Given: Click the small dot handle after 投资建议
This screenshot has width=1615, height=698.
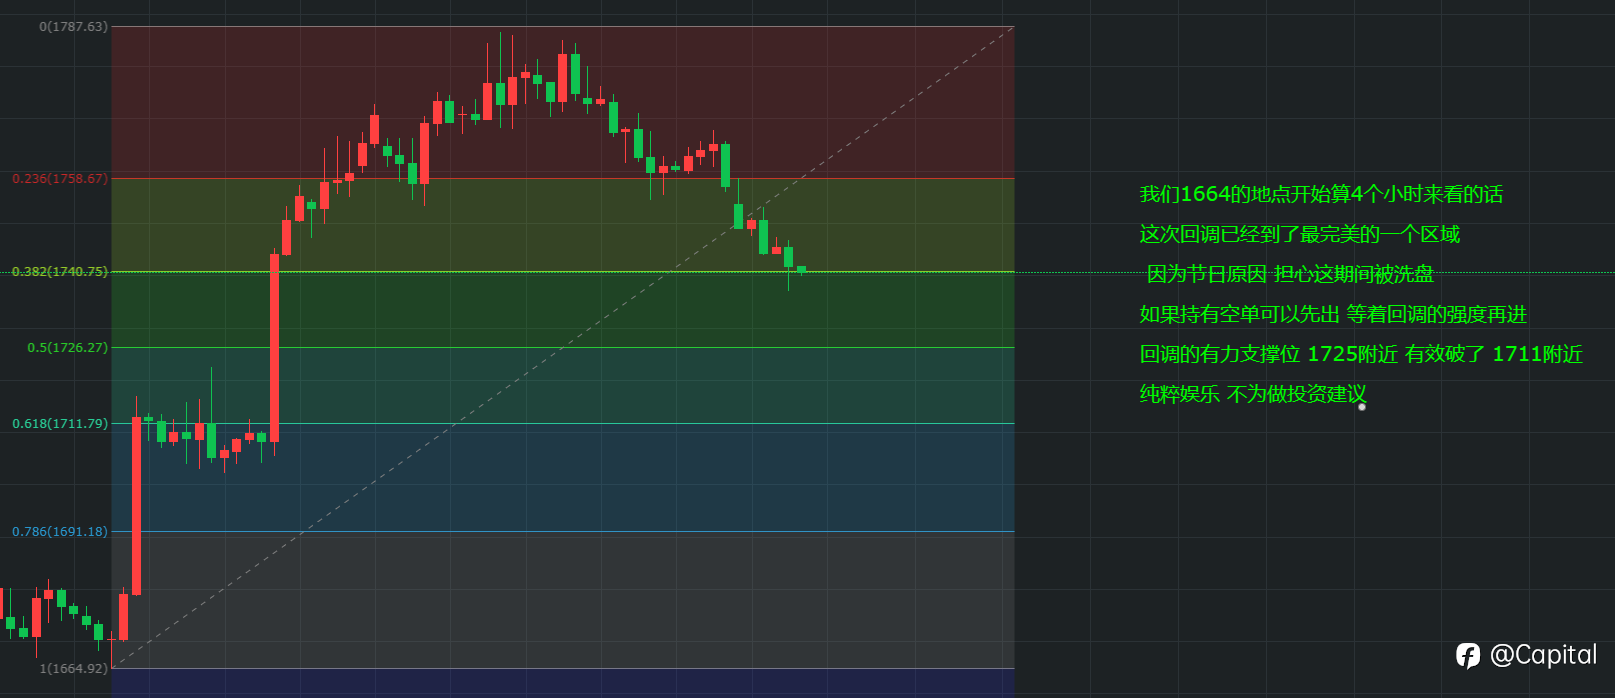Looking at the screenshot, I should pos(1362,407).
